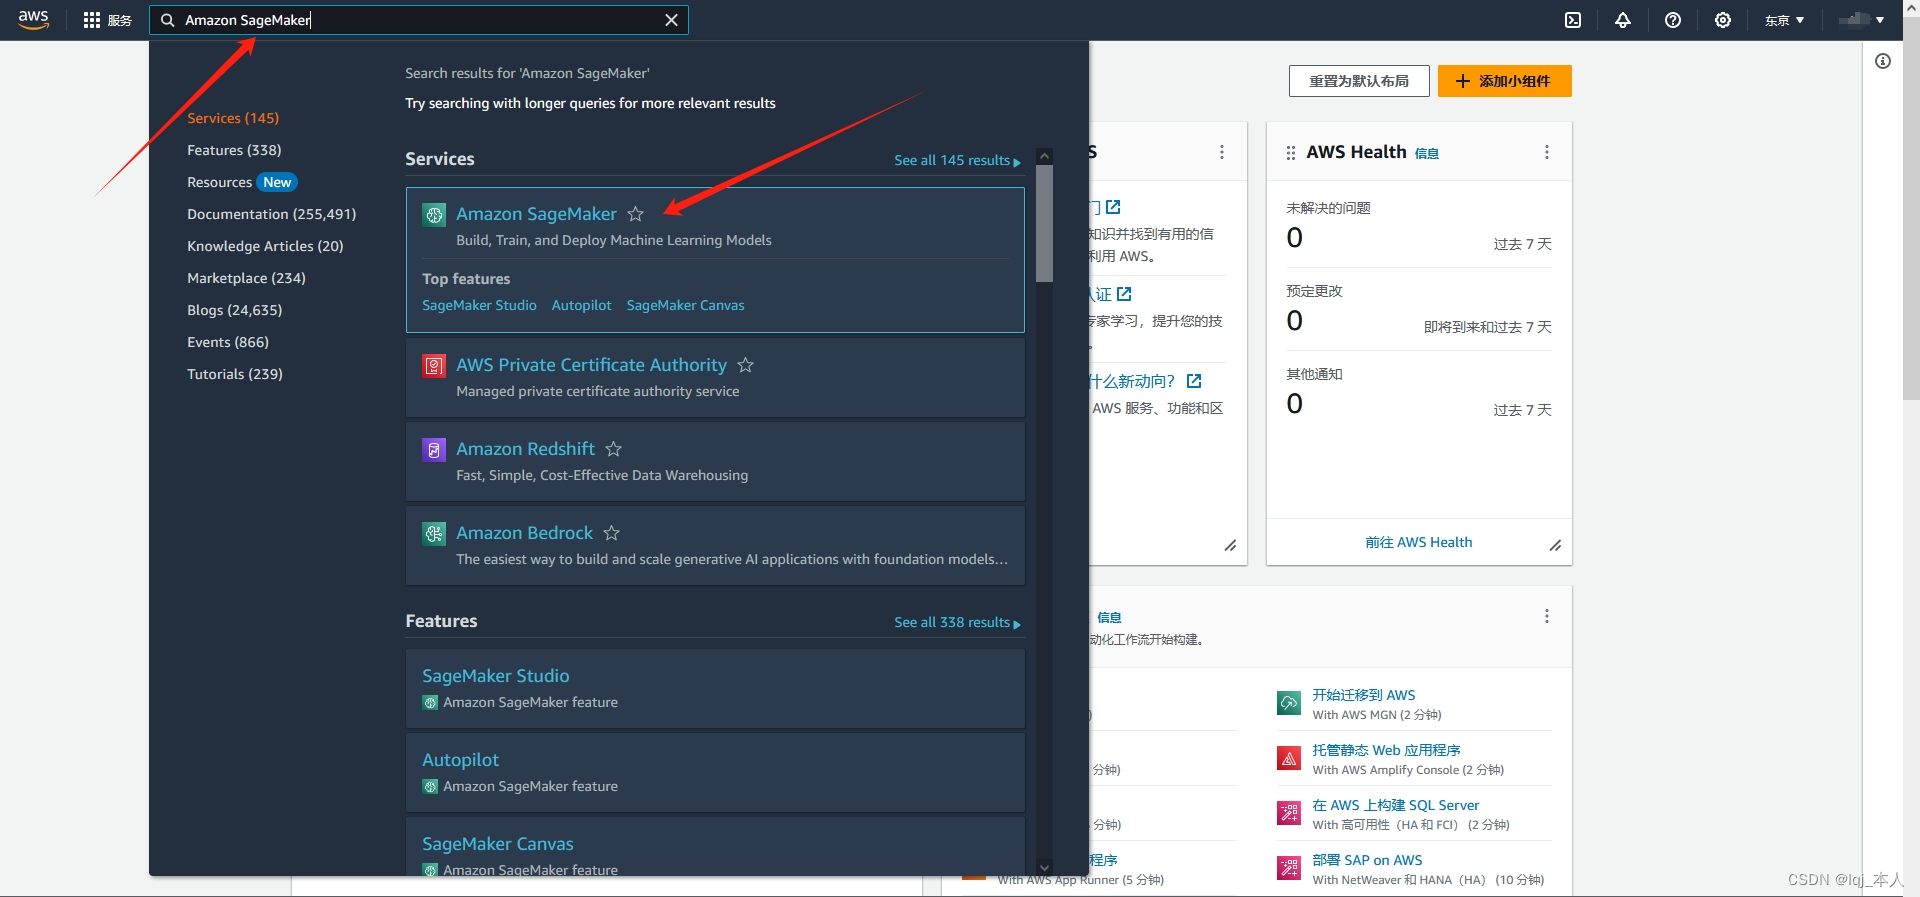Open the account name dropdown
Image resolution: width=1920 pixels, height=897 pixels.
click(1861, 20)
